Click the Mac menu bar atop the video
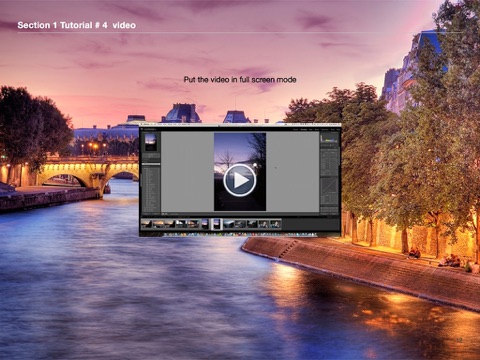480x360 pixels. (240, 125)
